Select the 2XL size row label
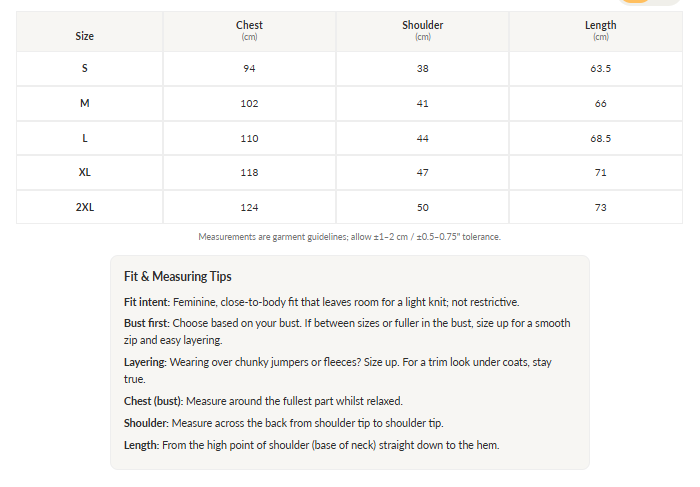This screenshot has width=700, height=487. coord(85,207)
